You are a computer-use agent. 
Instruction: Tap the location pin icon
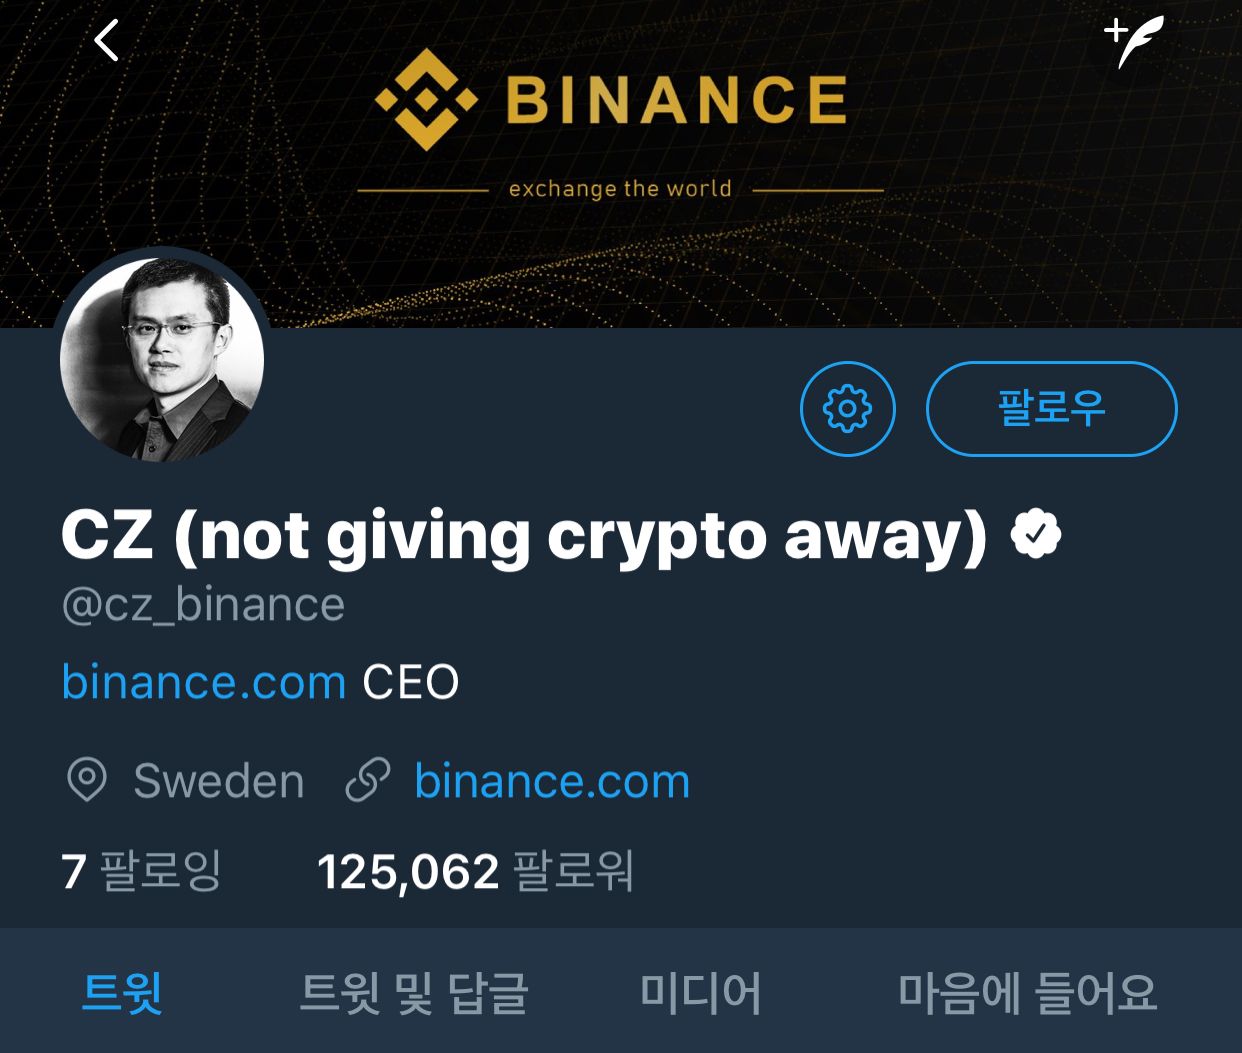coord(87,780)
